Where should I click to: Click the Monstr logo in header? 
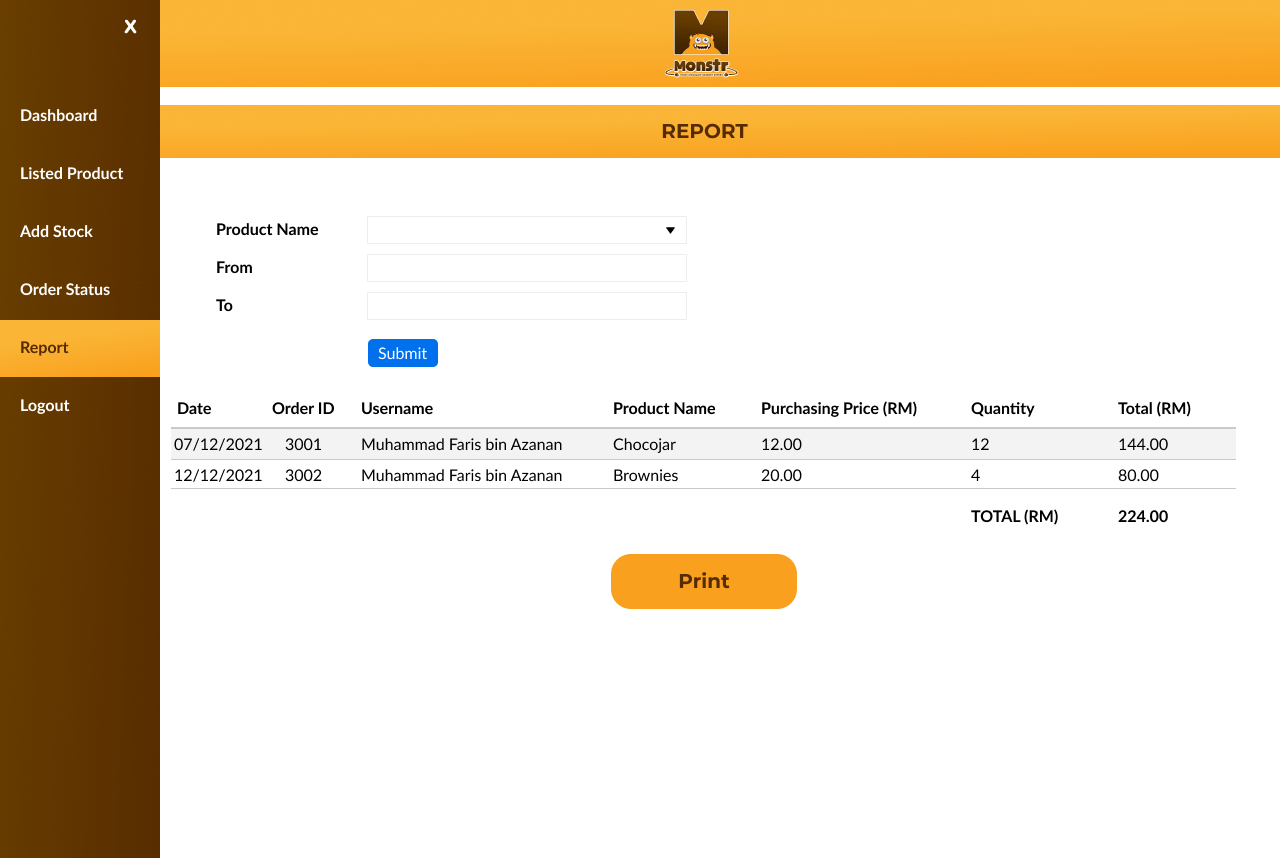click(x=701, y=44)
